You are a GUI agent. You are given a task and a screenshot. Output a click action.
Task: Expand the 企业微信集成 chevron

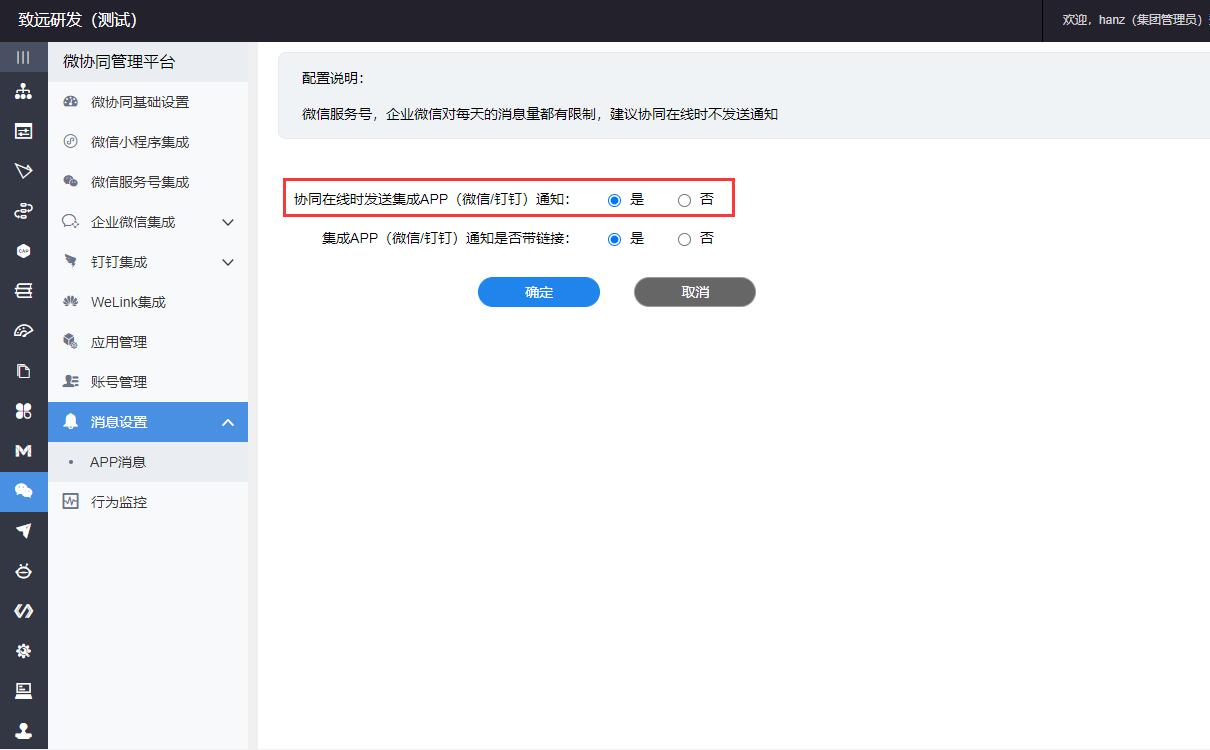point(228,222)
